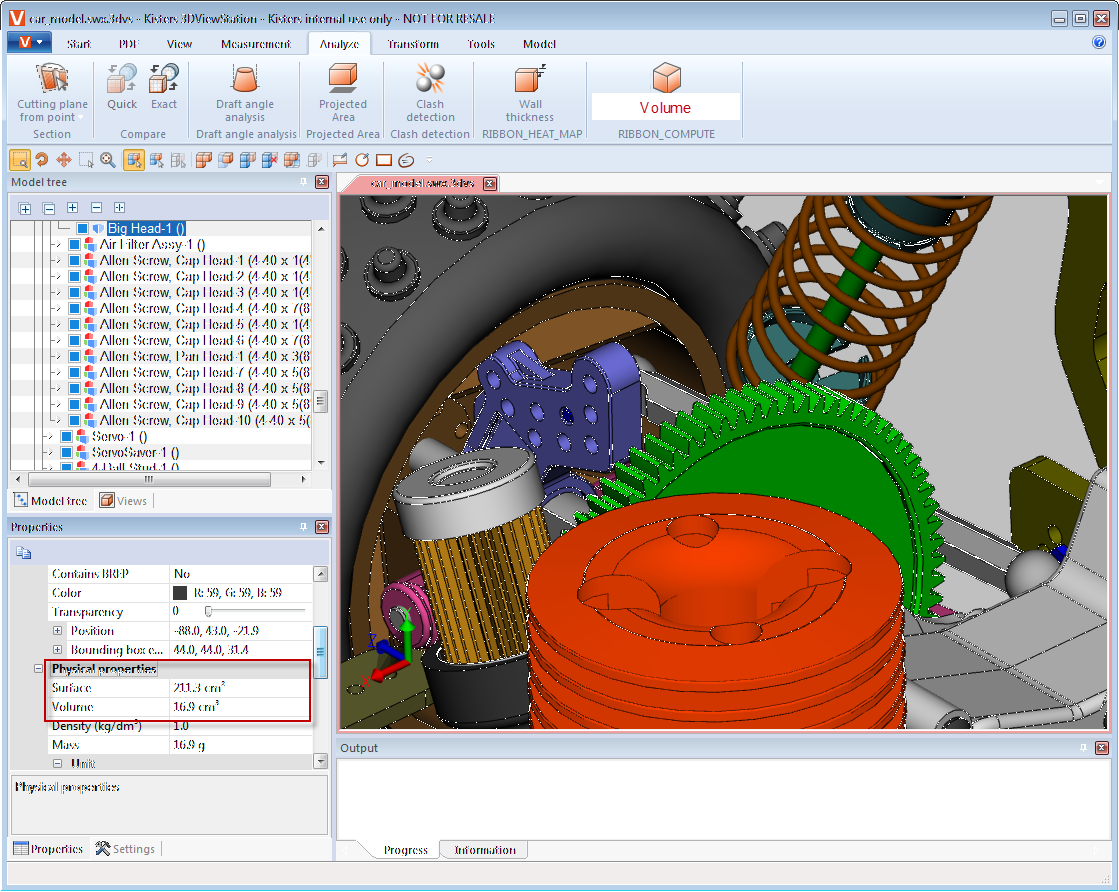Choose the rectangle selection tool
This screenshot has height=892, width=1119.
86,160
